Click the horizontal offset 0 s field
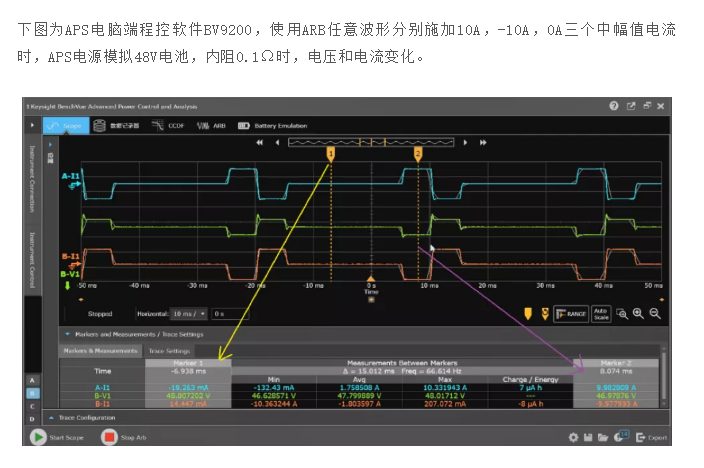 [x=229, y=313]
